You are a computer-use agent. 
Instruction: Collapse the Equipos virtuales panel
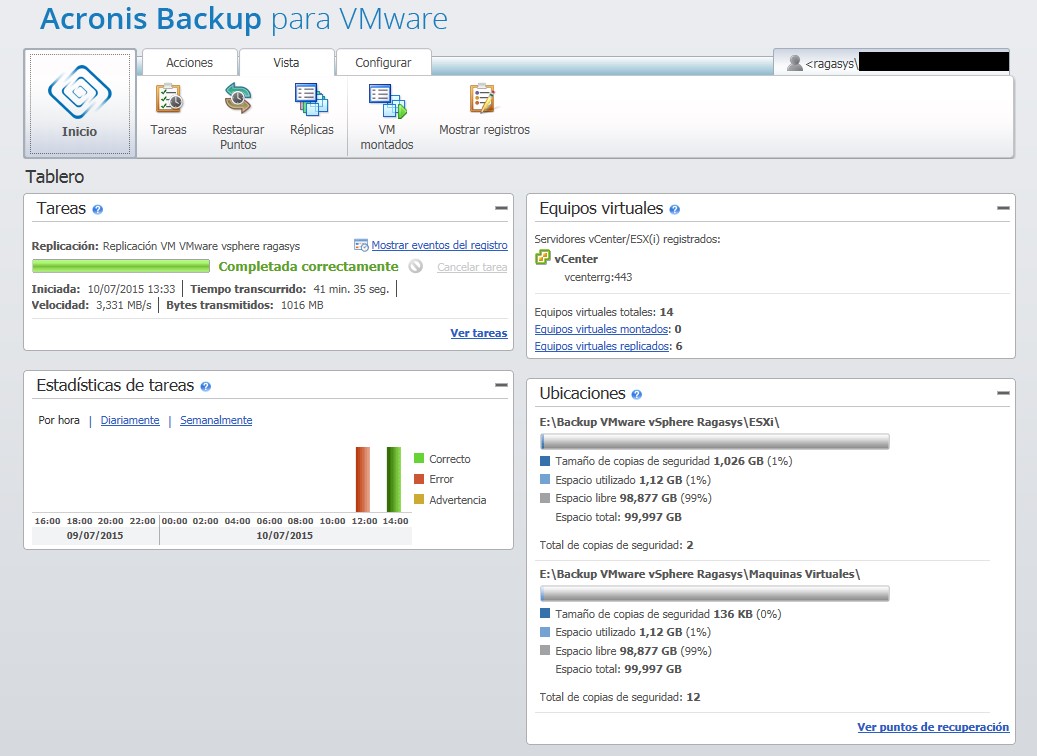1003,208
